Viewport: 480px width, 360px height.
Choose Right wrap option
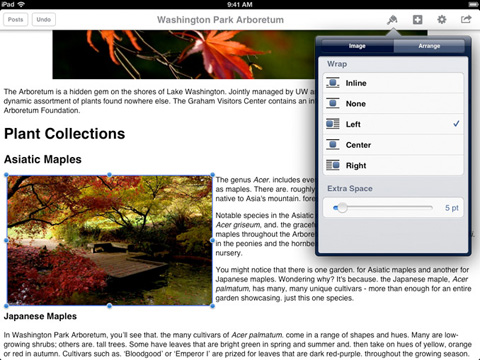[393, 165]
